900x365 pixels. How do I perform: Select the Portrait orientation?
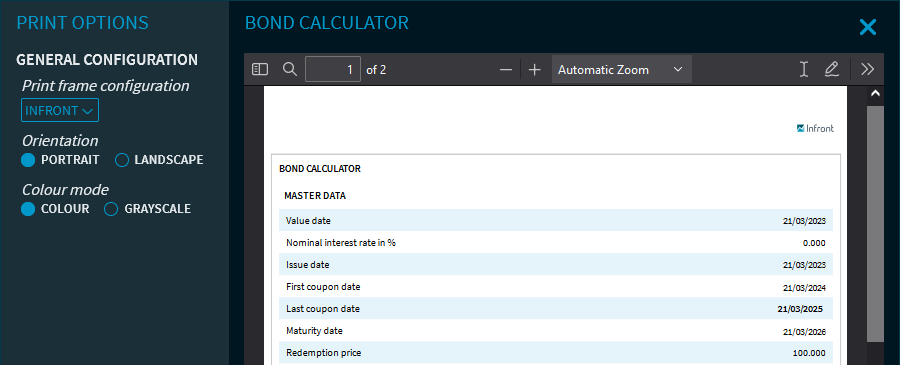[60, 160]
